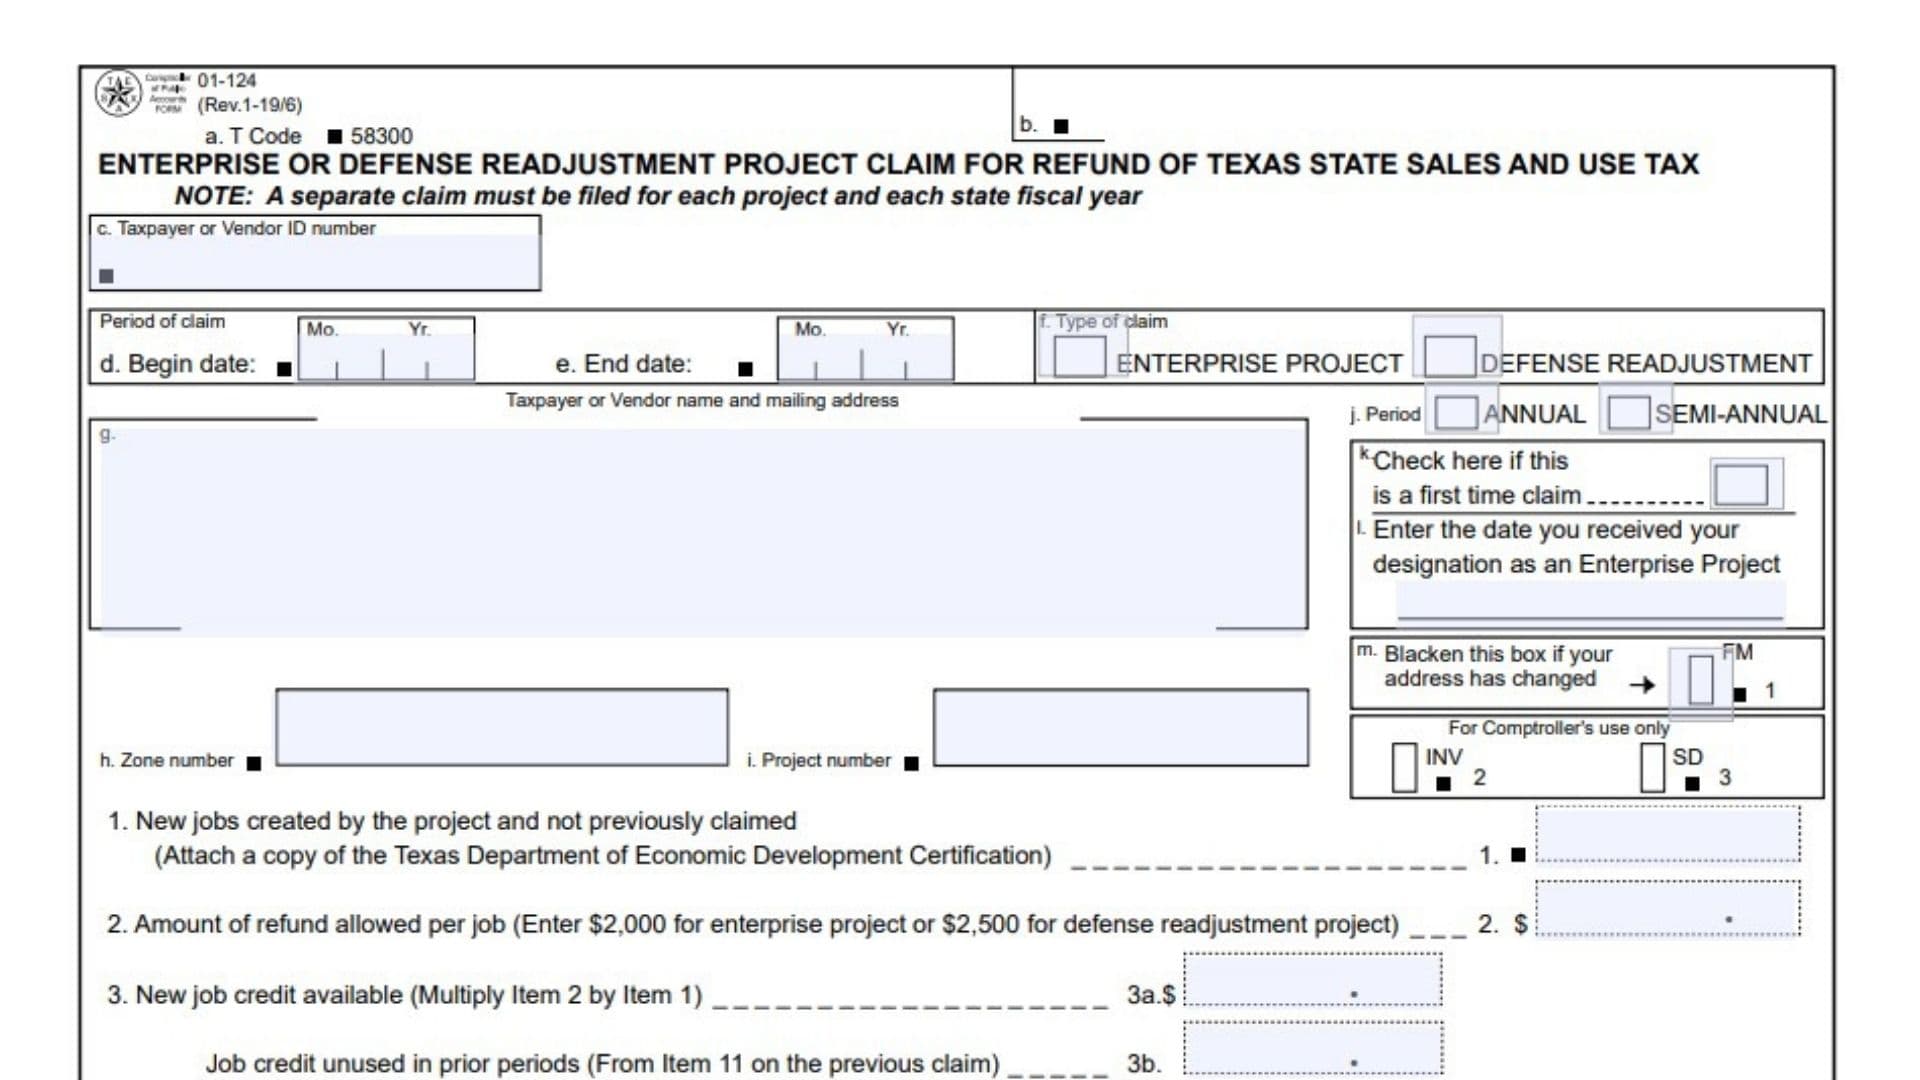Screen dimensions: 1920x1080
Task: Click the form title heading text
Action: tap(898, 164)
